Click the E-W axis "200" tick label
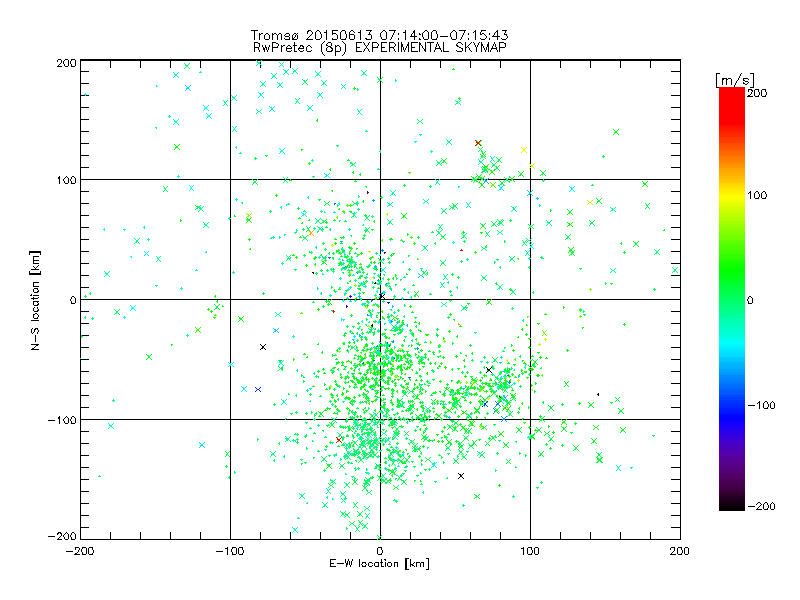800x600 pixels. coord(680,551)
